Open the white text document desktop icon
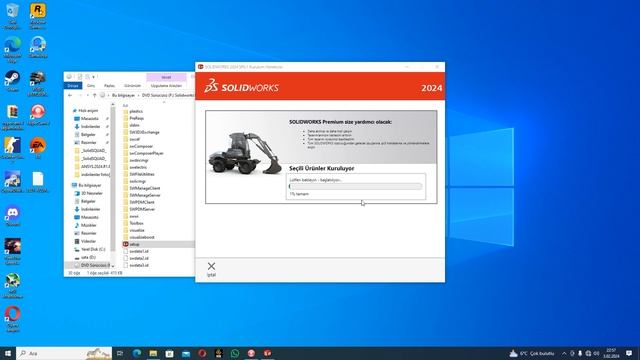Viewport: 640px width, 360px height. (38, 182)
